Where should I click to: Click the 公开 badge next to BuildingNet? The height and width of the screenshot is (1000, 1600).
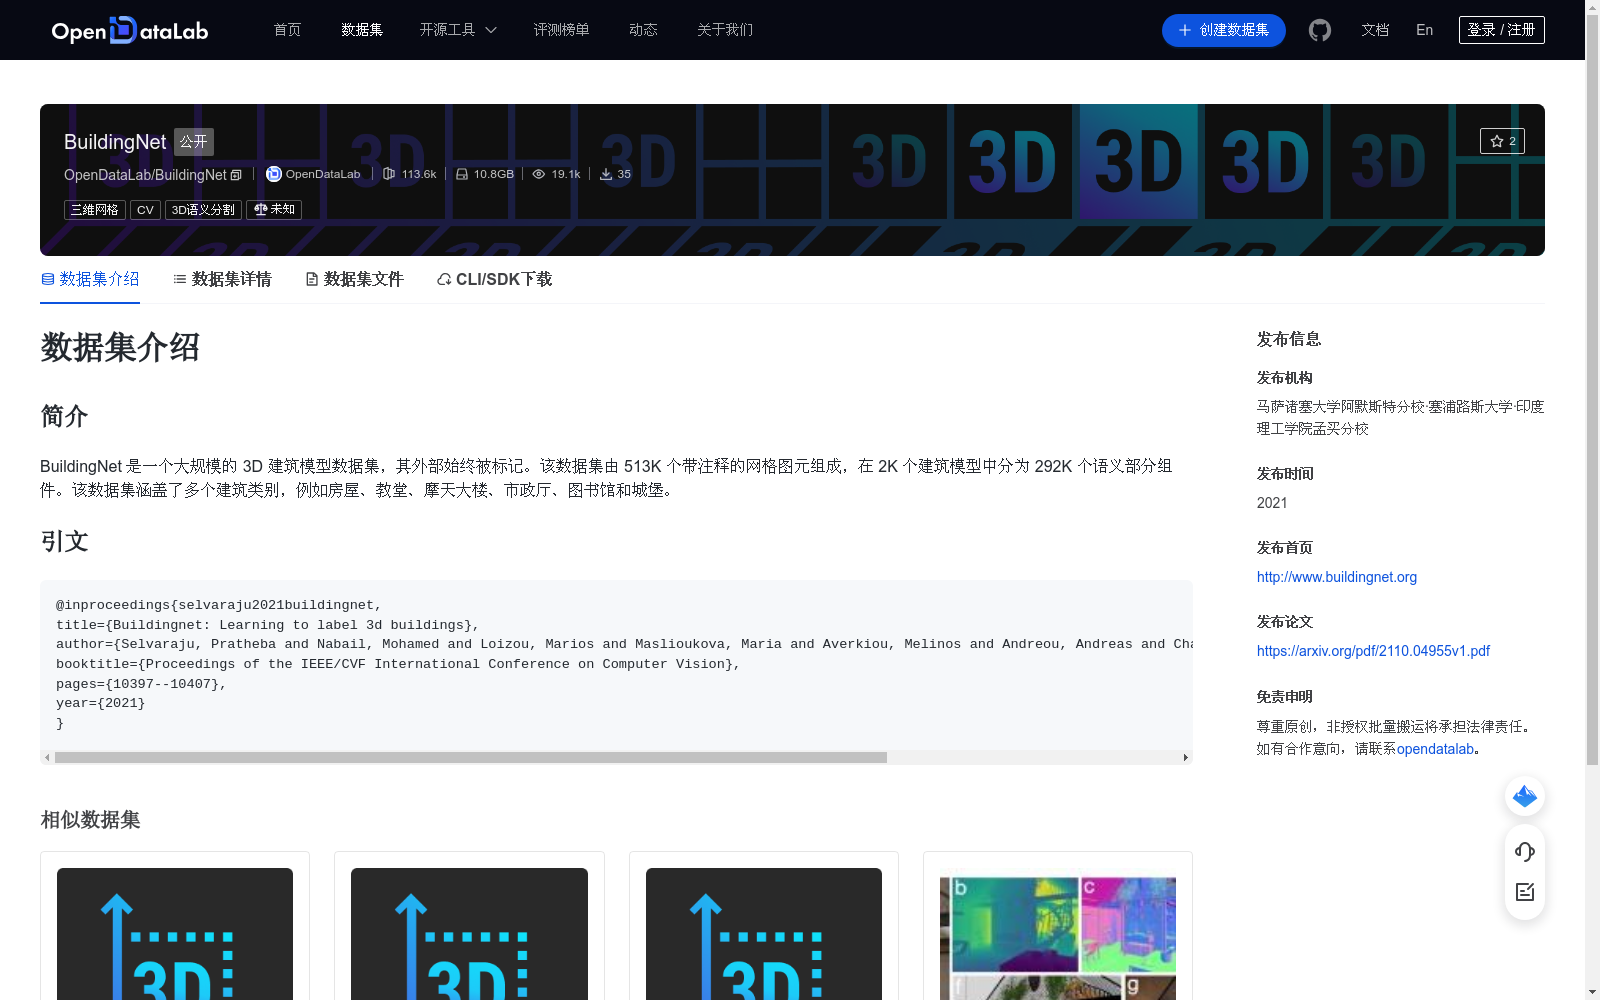194,142
